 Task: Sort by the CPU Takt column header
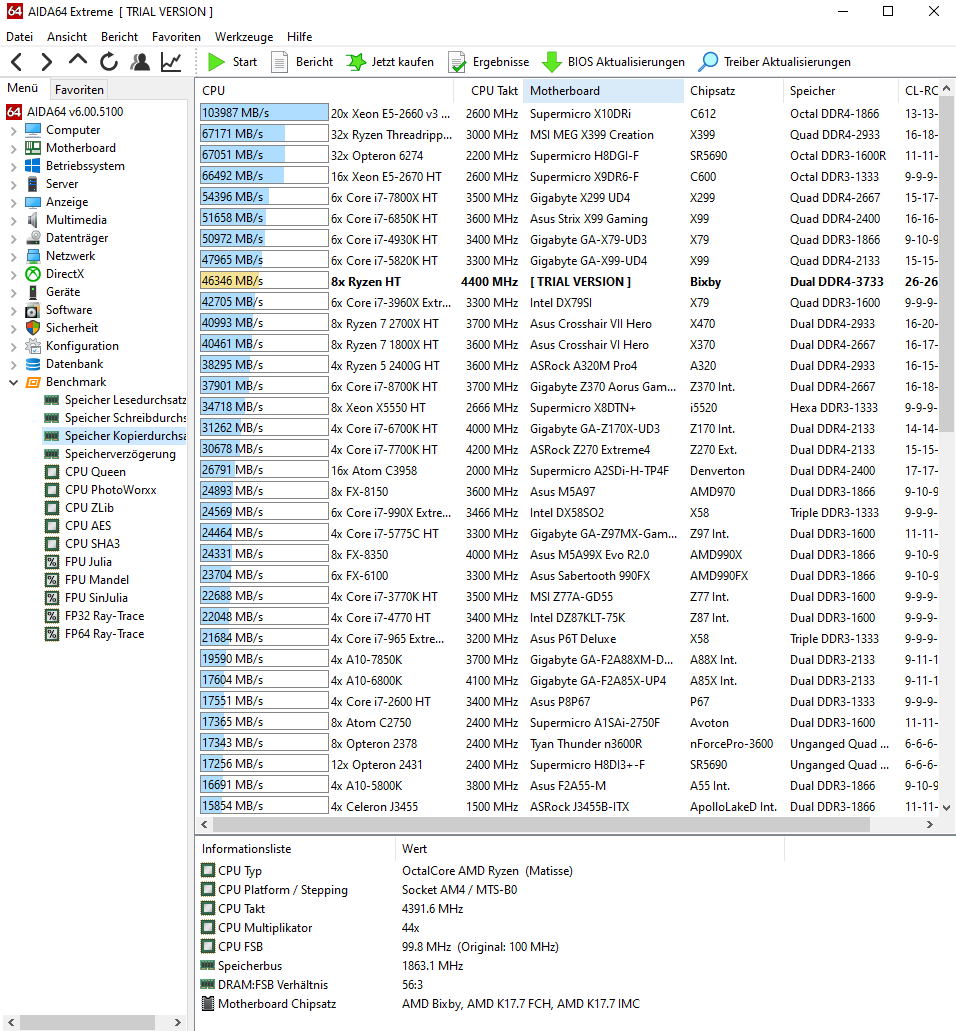[x=489, y=91]
